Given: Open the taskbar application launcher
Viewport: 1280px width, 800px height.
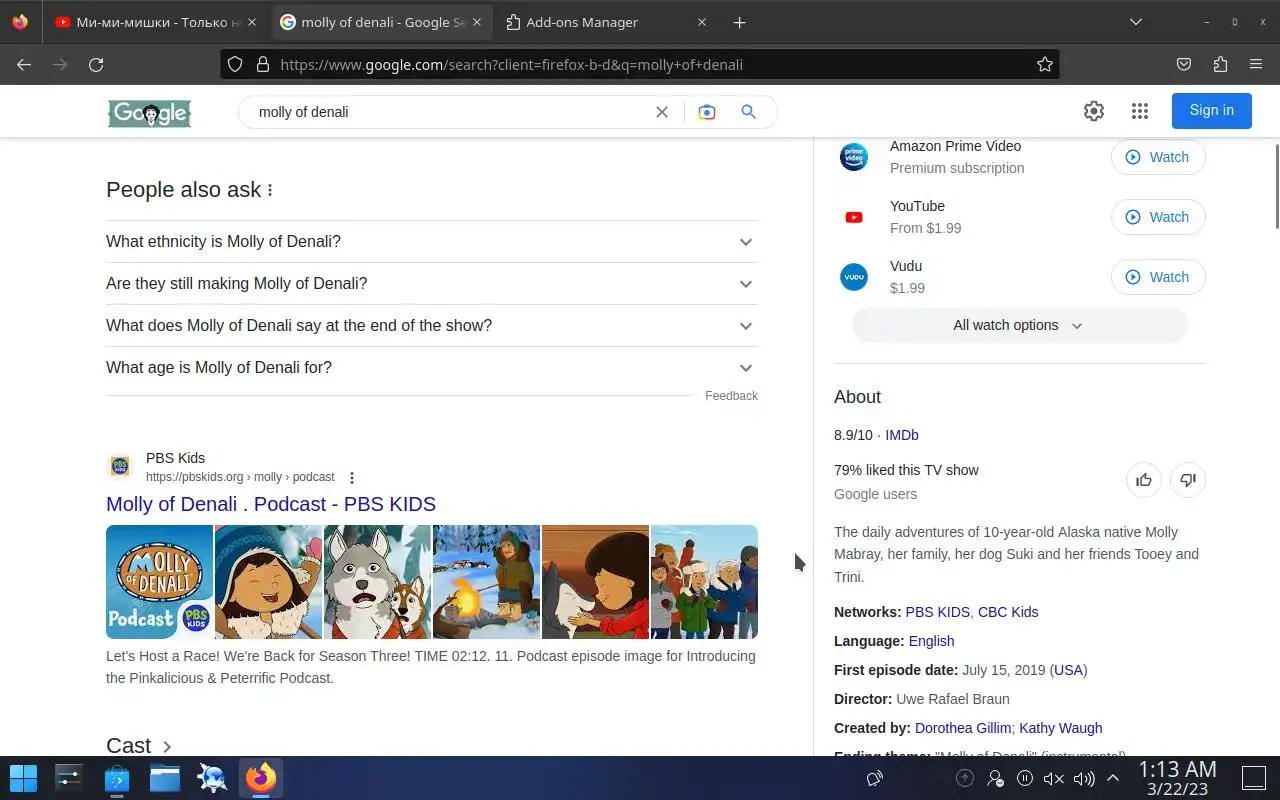Looking at the screenshot, I should [x=23, y=778].
